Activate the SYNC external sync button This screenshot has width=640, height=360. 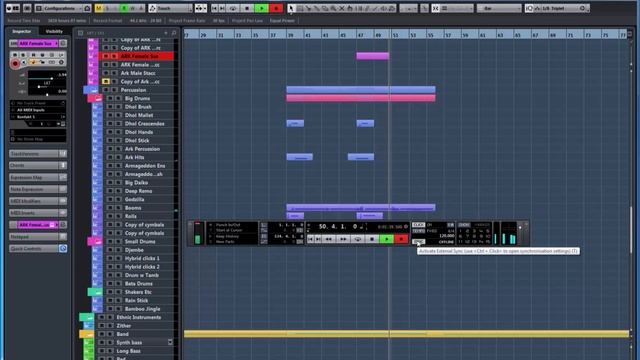[x=418, y=242]
